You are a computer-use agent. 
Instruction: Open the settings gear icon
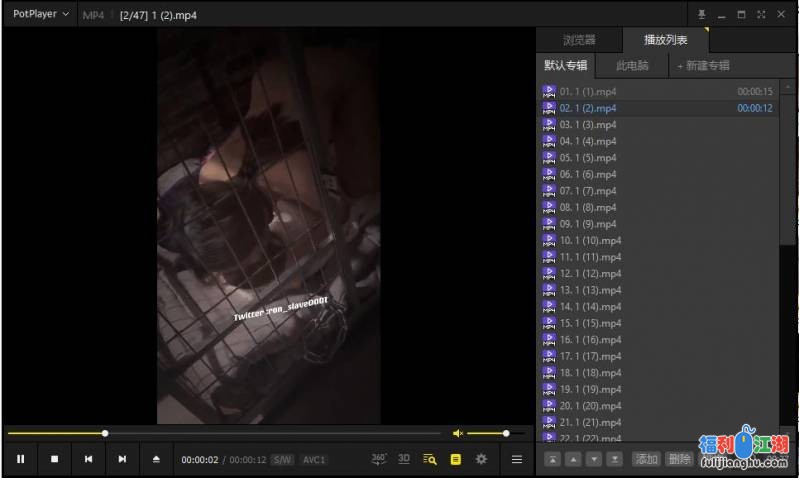tap(481, 459)
